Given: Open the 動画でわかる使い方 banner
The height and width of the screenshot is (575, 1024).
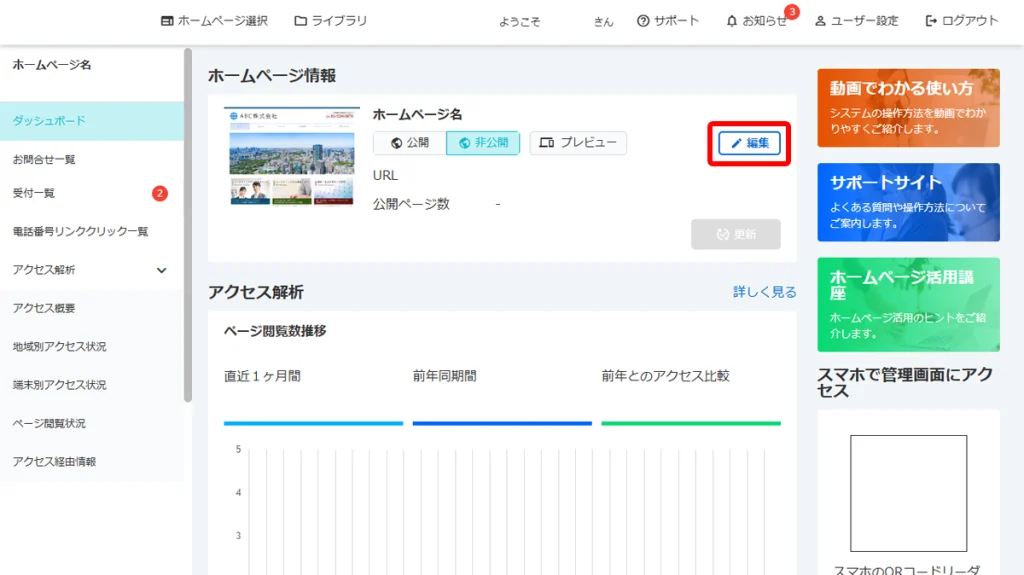Looking at the screenshot, I should point(907,108).
